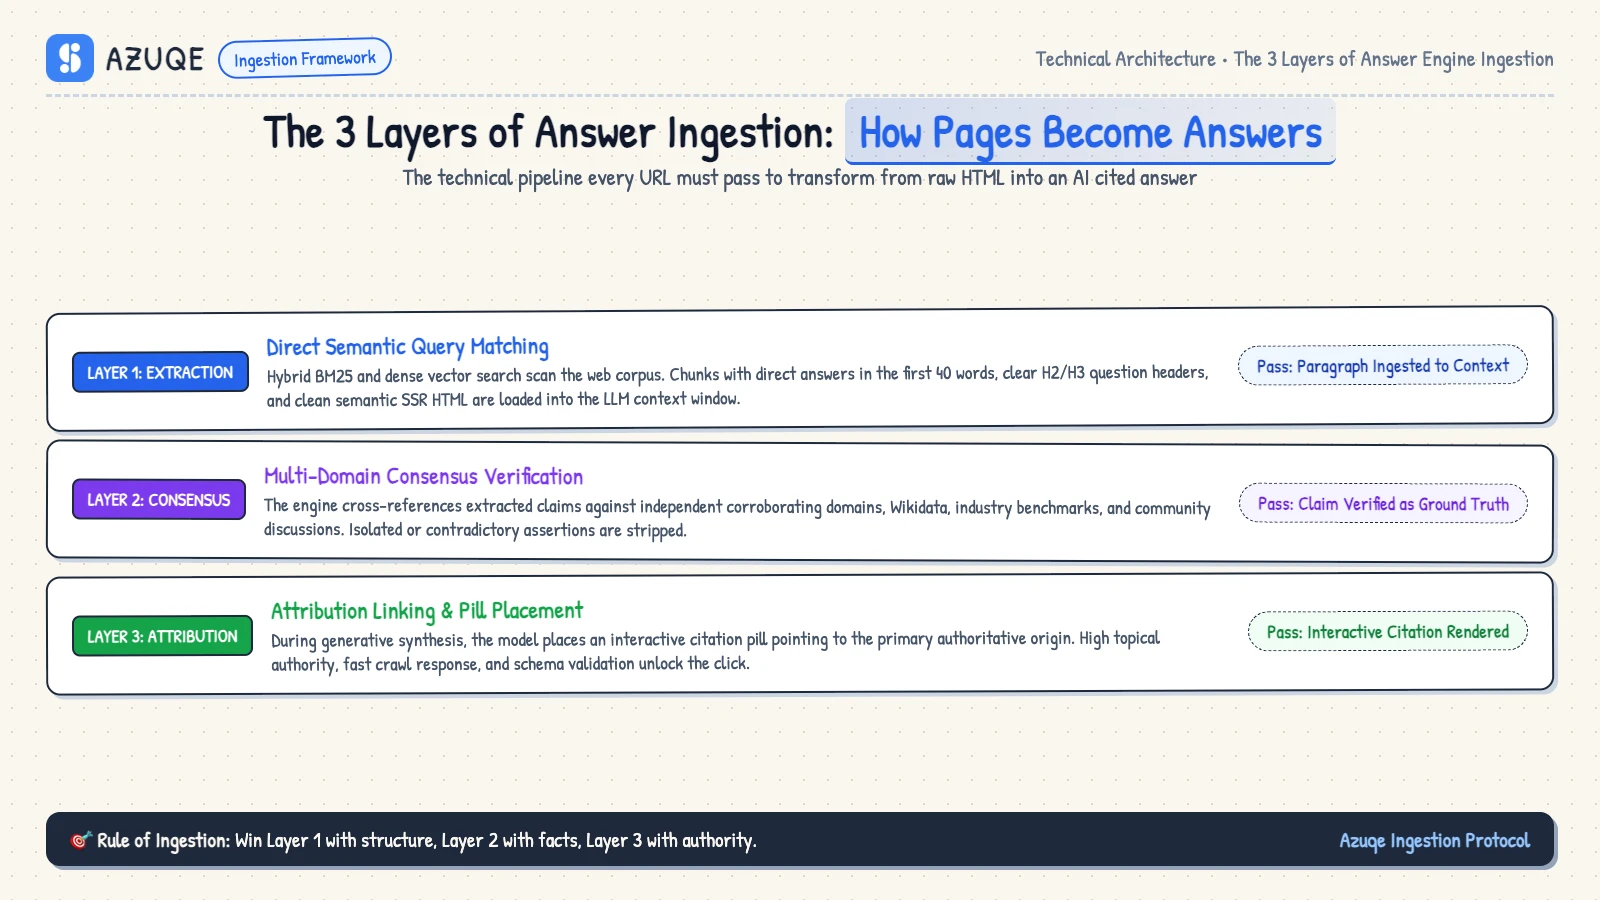1600x900 pixels.
Task: Click the subtitle about the technical pipeline
Action: (x=799, y=177)
